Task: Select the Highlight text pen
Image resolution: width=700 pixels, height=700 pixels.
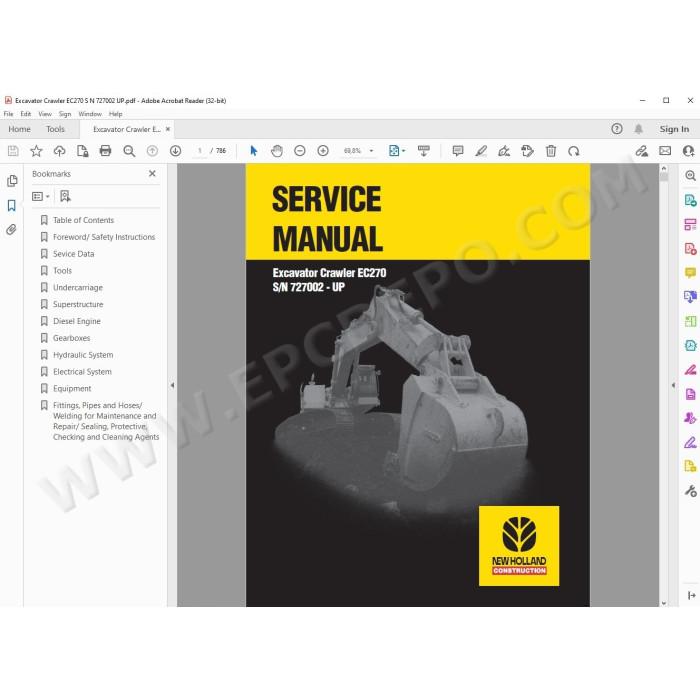Action: pyautogui.click(x=481, y=151)
